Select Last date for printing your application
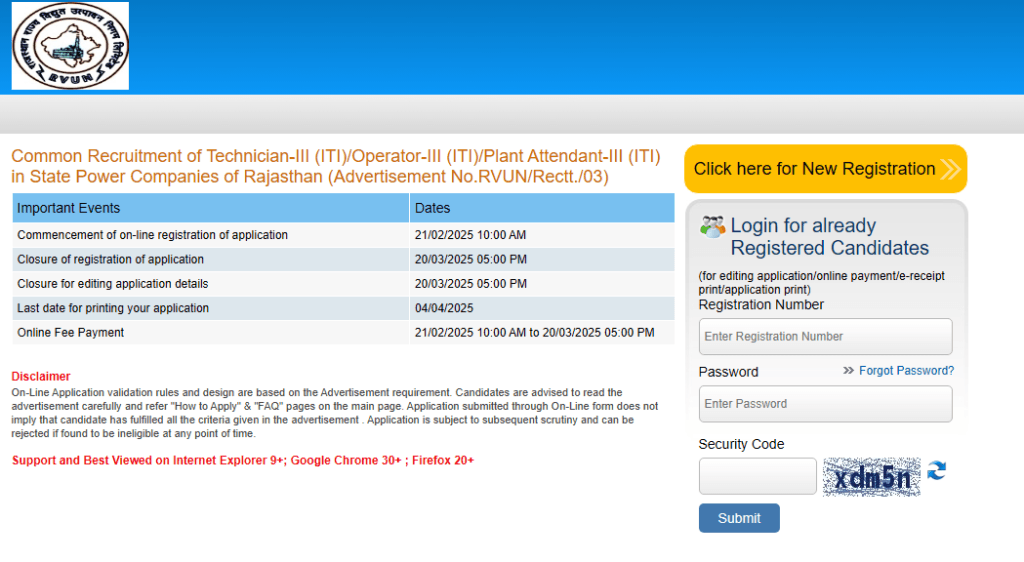Image resolution: width=1024 pixels, height=562 pixels. click(113, 308)
